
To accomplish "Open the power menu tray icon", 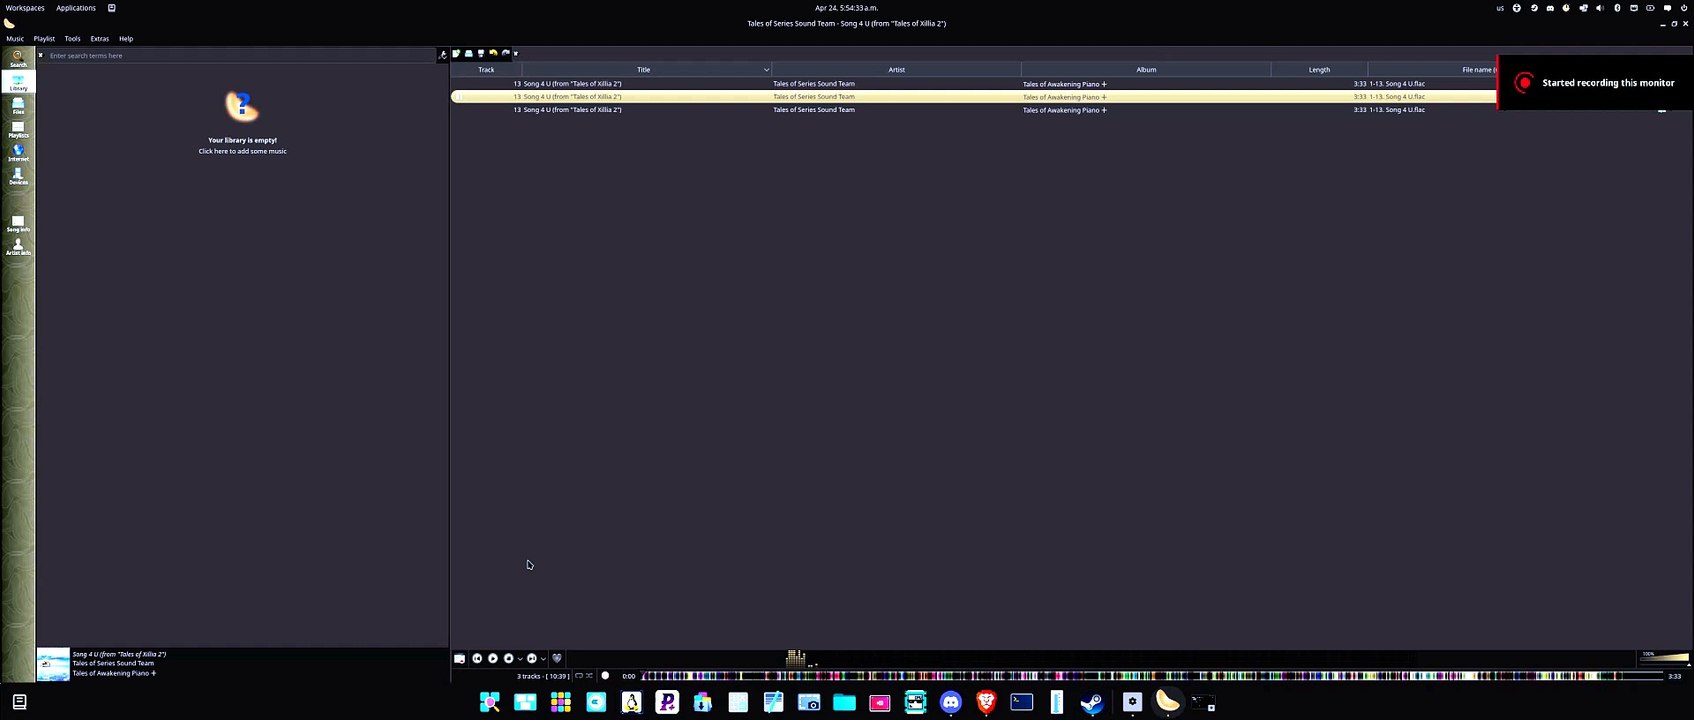I will point(1684,8).
